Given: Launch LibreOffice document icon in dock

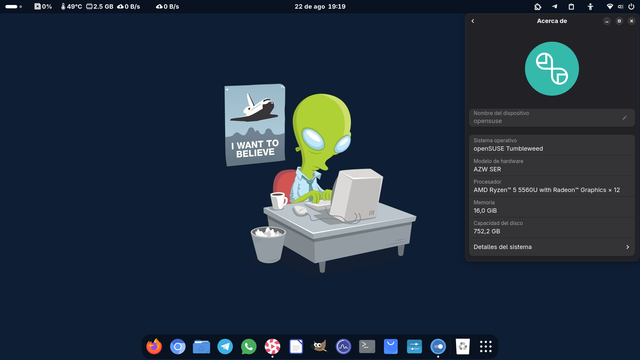Looking at the screenshot, I should pos(296,347).
